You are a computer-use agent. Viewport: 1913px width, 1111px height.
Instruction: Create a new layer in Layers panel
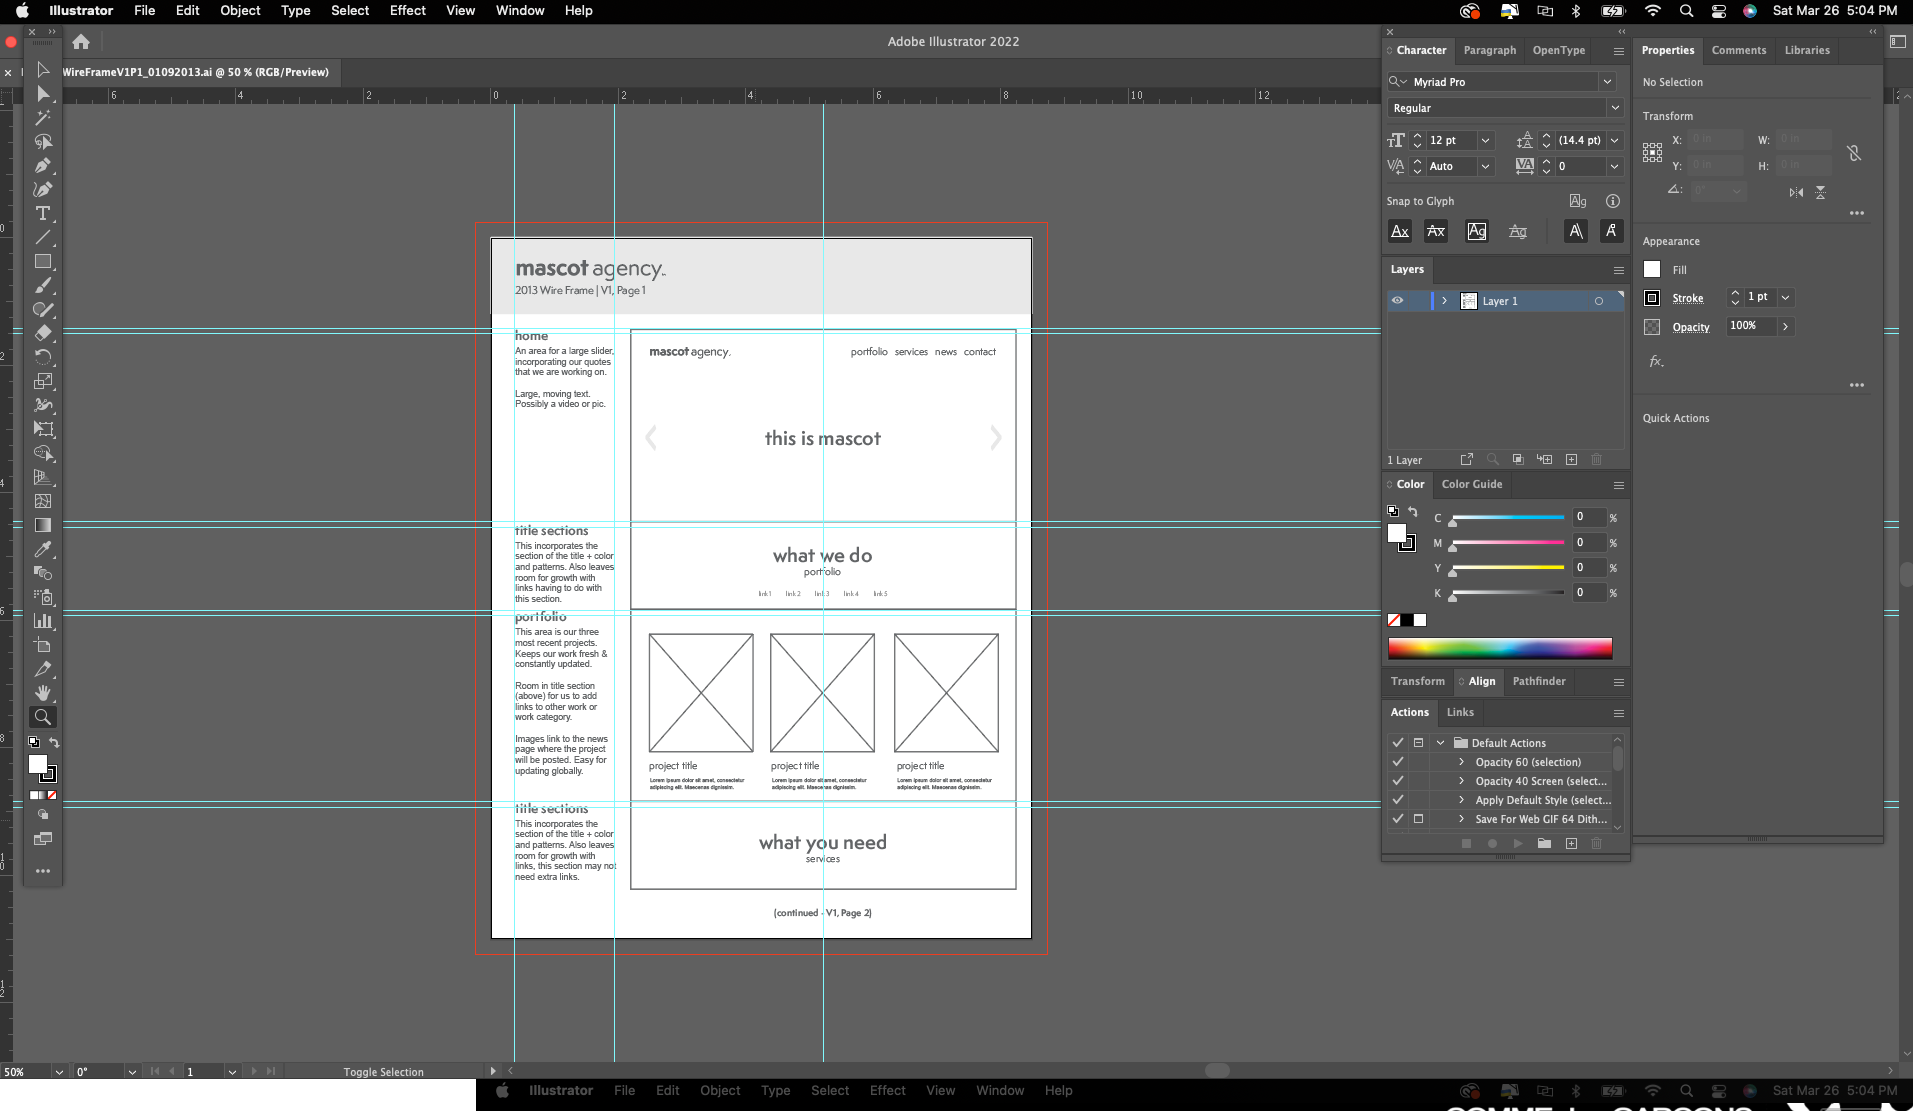pos(1570,459)
